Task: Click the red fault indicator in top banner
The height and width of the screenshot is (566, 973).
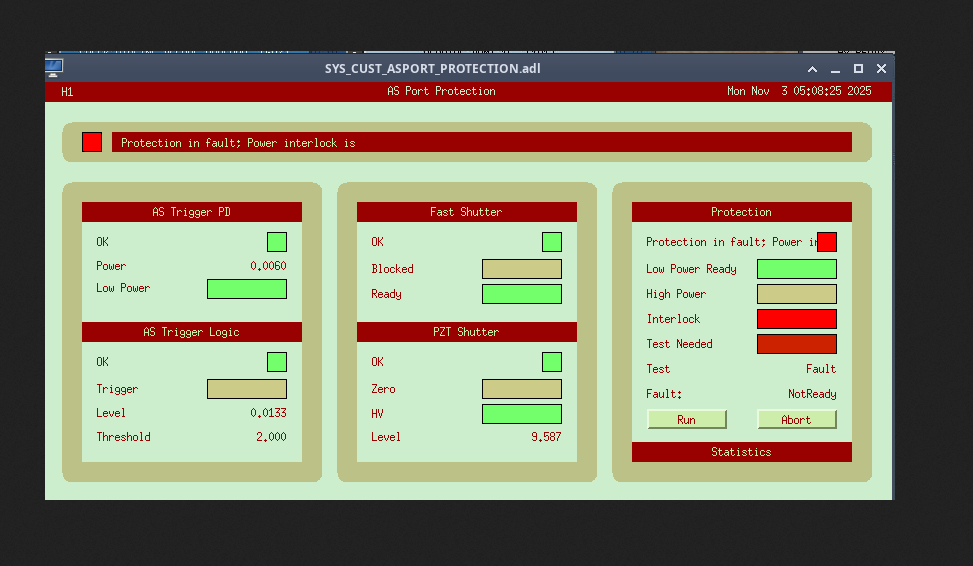Action: coord(92,142)
